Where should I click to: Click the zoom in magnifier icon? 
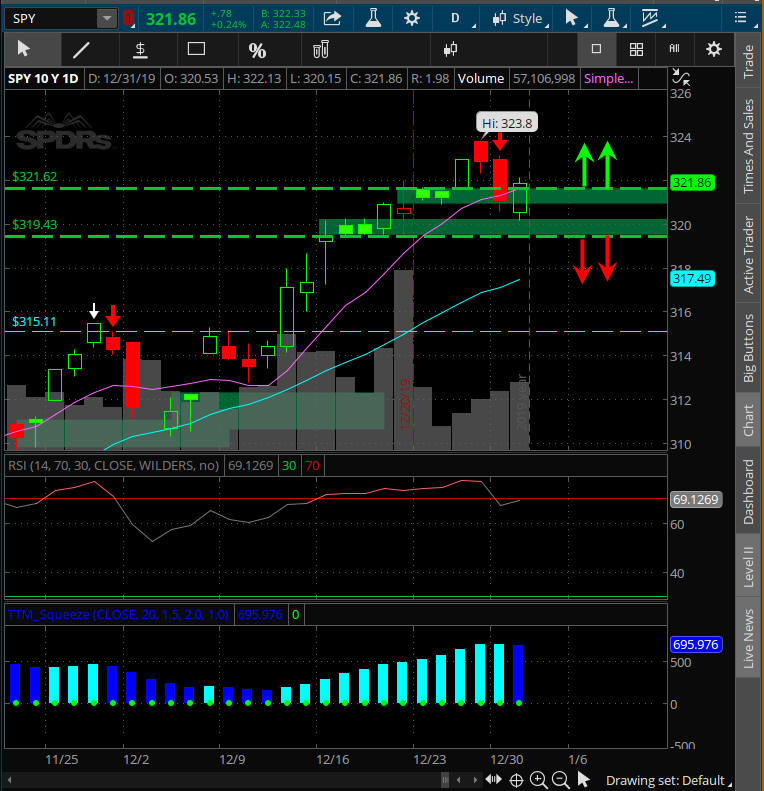539,780
